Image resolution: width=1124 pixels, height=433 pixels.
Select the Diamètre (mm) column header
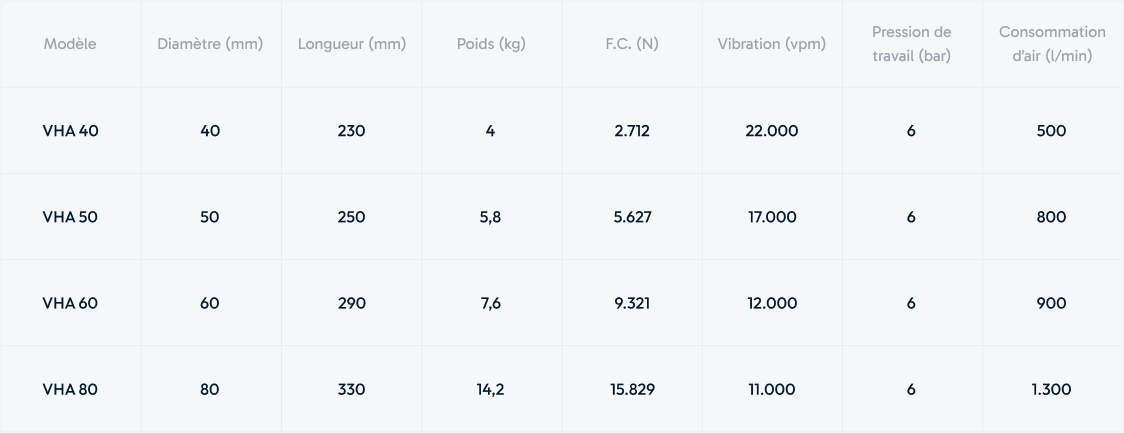(210, 44)
